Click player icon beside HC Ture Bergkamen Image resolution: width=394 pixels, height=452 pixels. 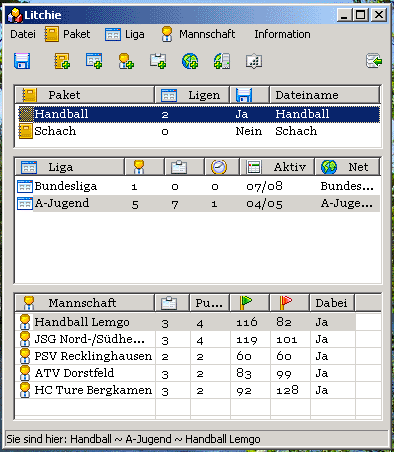(x=25, y=390)
